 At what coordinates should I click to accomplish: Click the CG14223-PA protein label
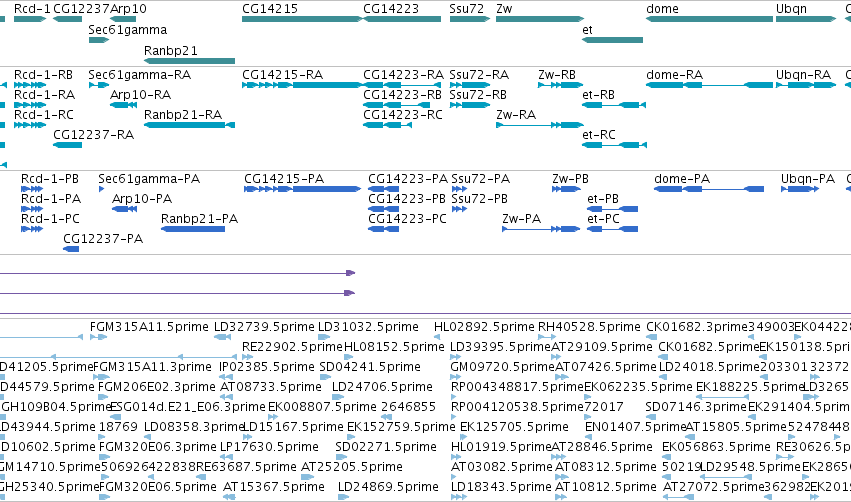(408, 179)
